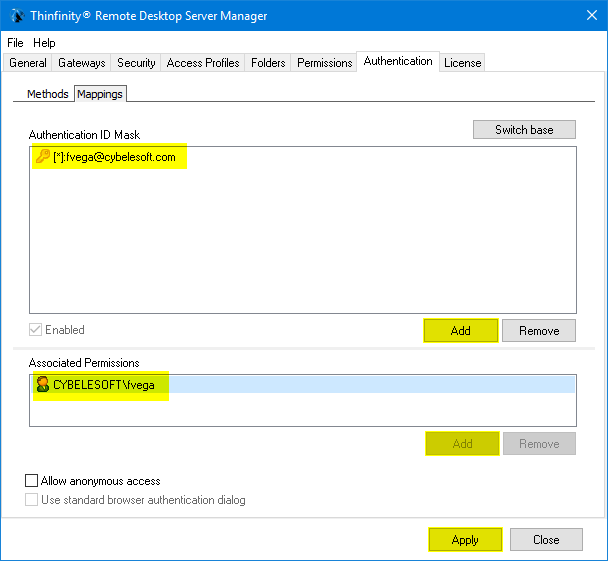Switch to the General tab
This screenshot has height=561, width=608.
pos(28,63)
